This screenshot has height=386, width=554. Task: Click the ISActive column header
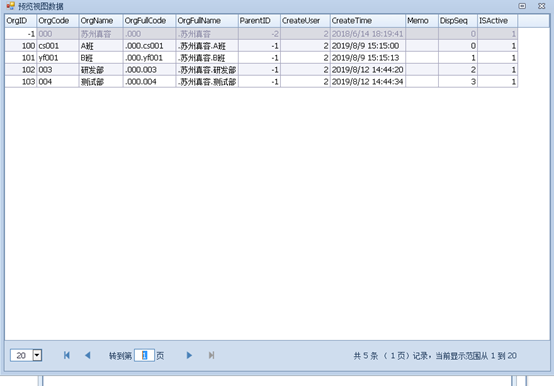point(497,21)
